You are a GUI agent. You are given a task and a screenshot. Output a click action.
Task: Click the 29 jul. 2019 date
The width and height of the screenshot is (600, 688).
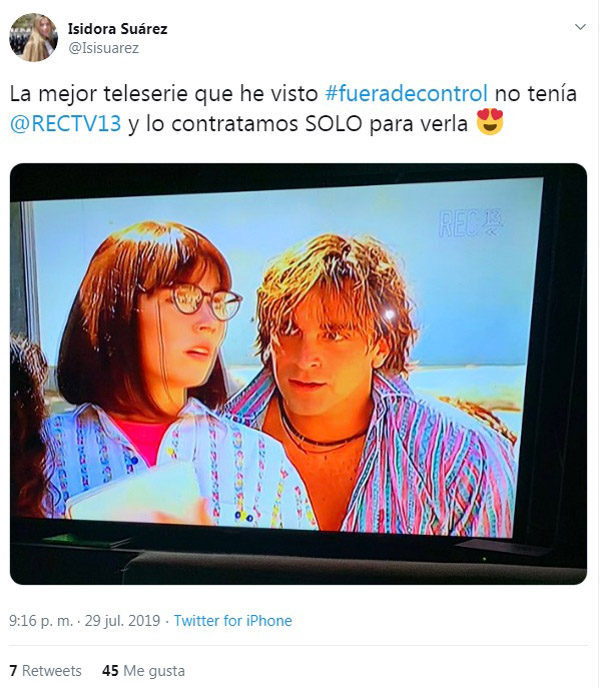click(122, 621)
